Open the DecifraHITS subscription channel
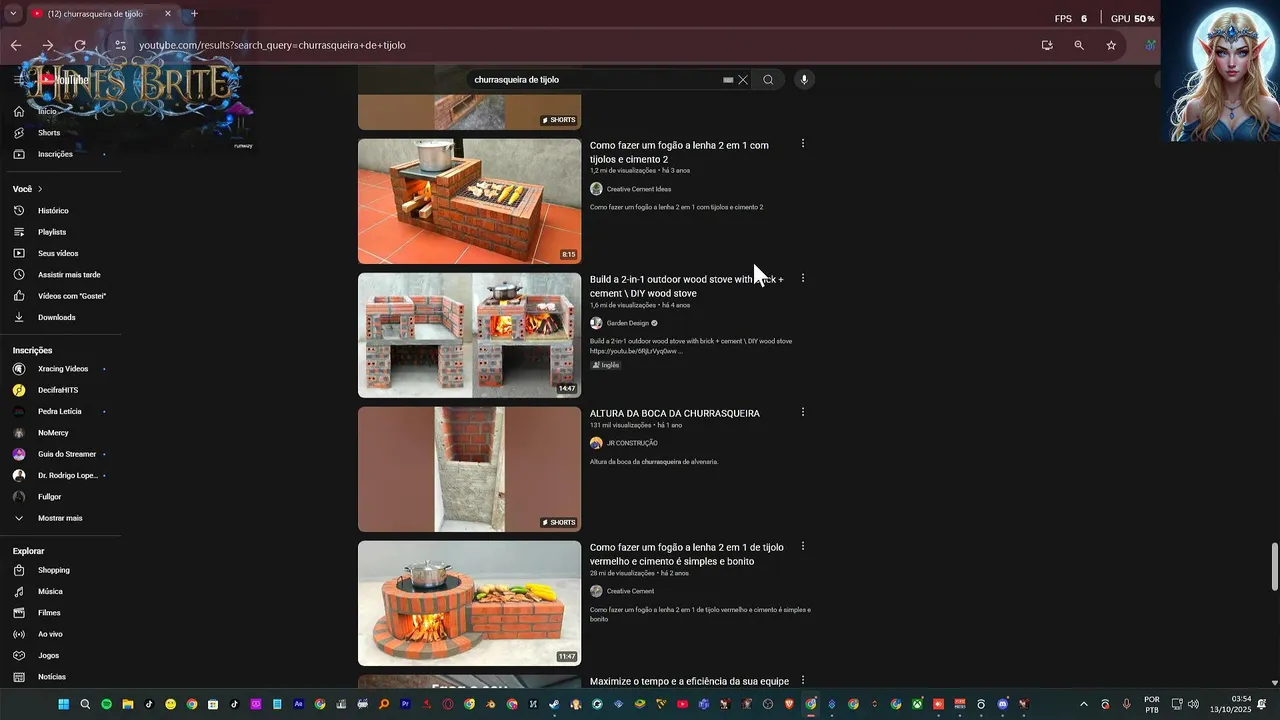The width and height of the screenshot is (1280, 720). (58, 390)
